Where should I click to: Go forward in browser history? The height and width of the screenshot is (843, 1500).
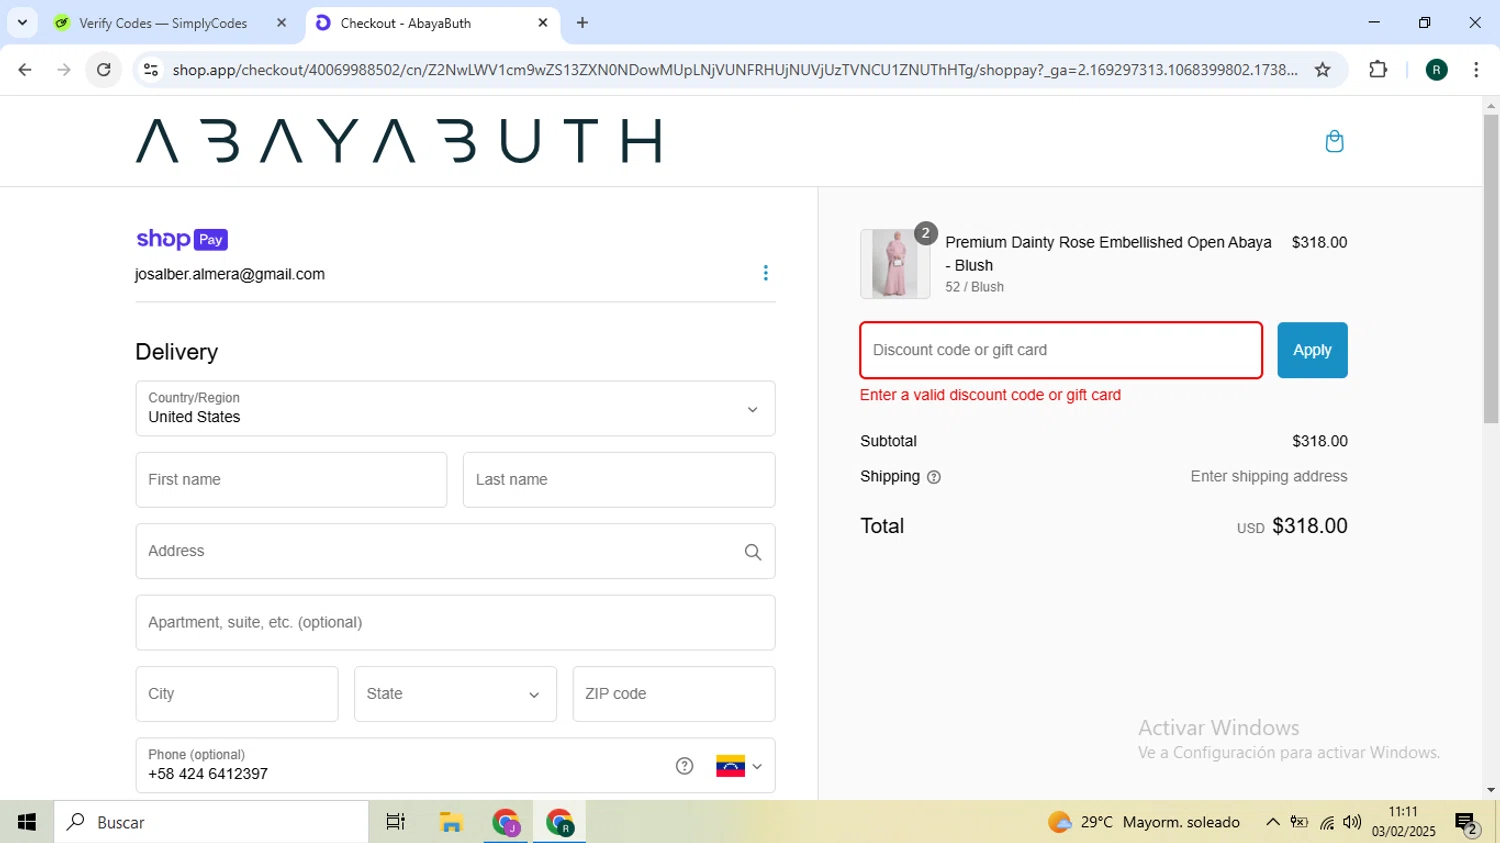[x=64, y=70]
